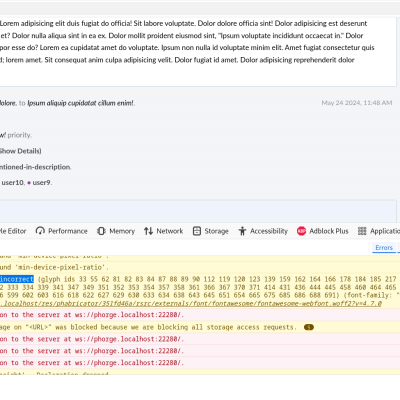
Task: Open task 'Ipsum aliquip cupidatat cillum enim!'
Action: 80,103
